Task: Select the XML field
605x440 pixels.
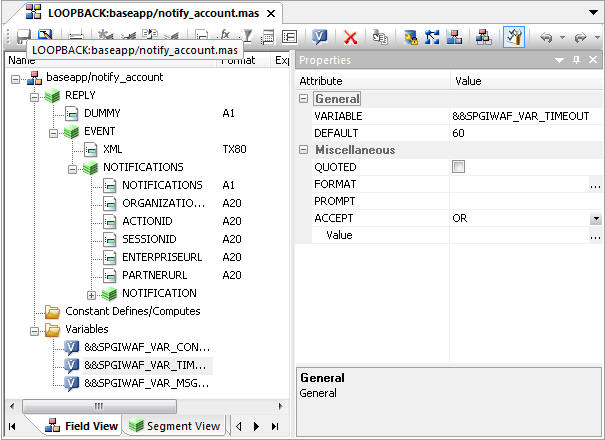Action: [112, 149]
